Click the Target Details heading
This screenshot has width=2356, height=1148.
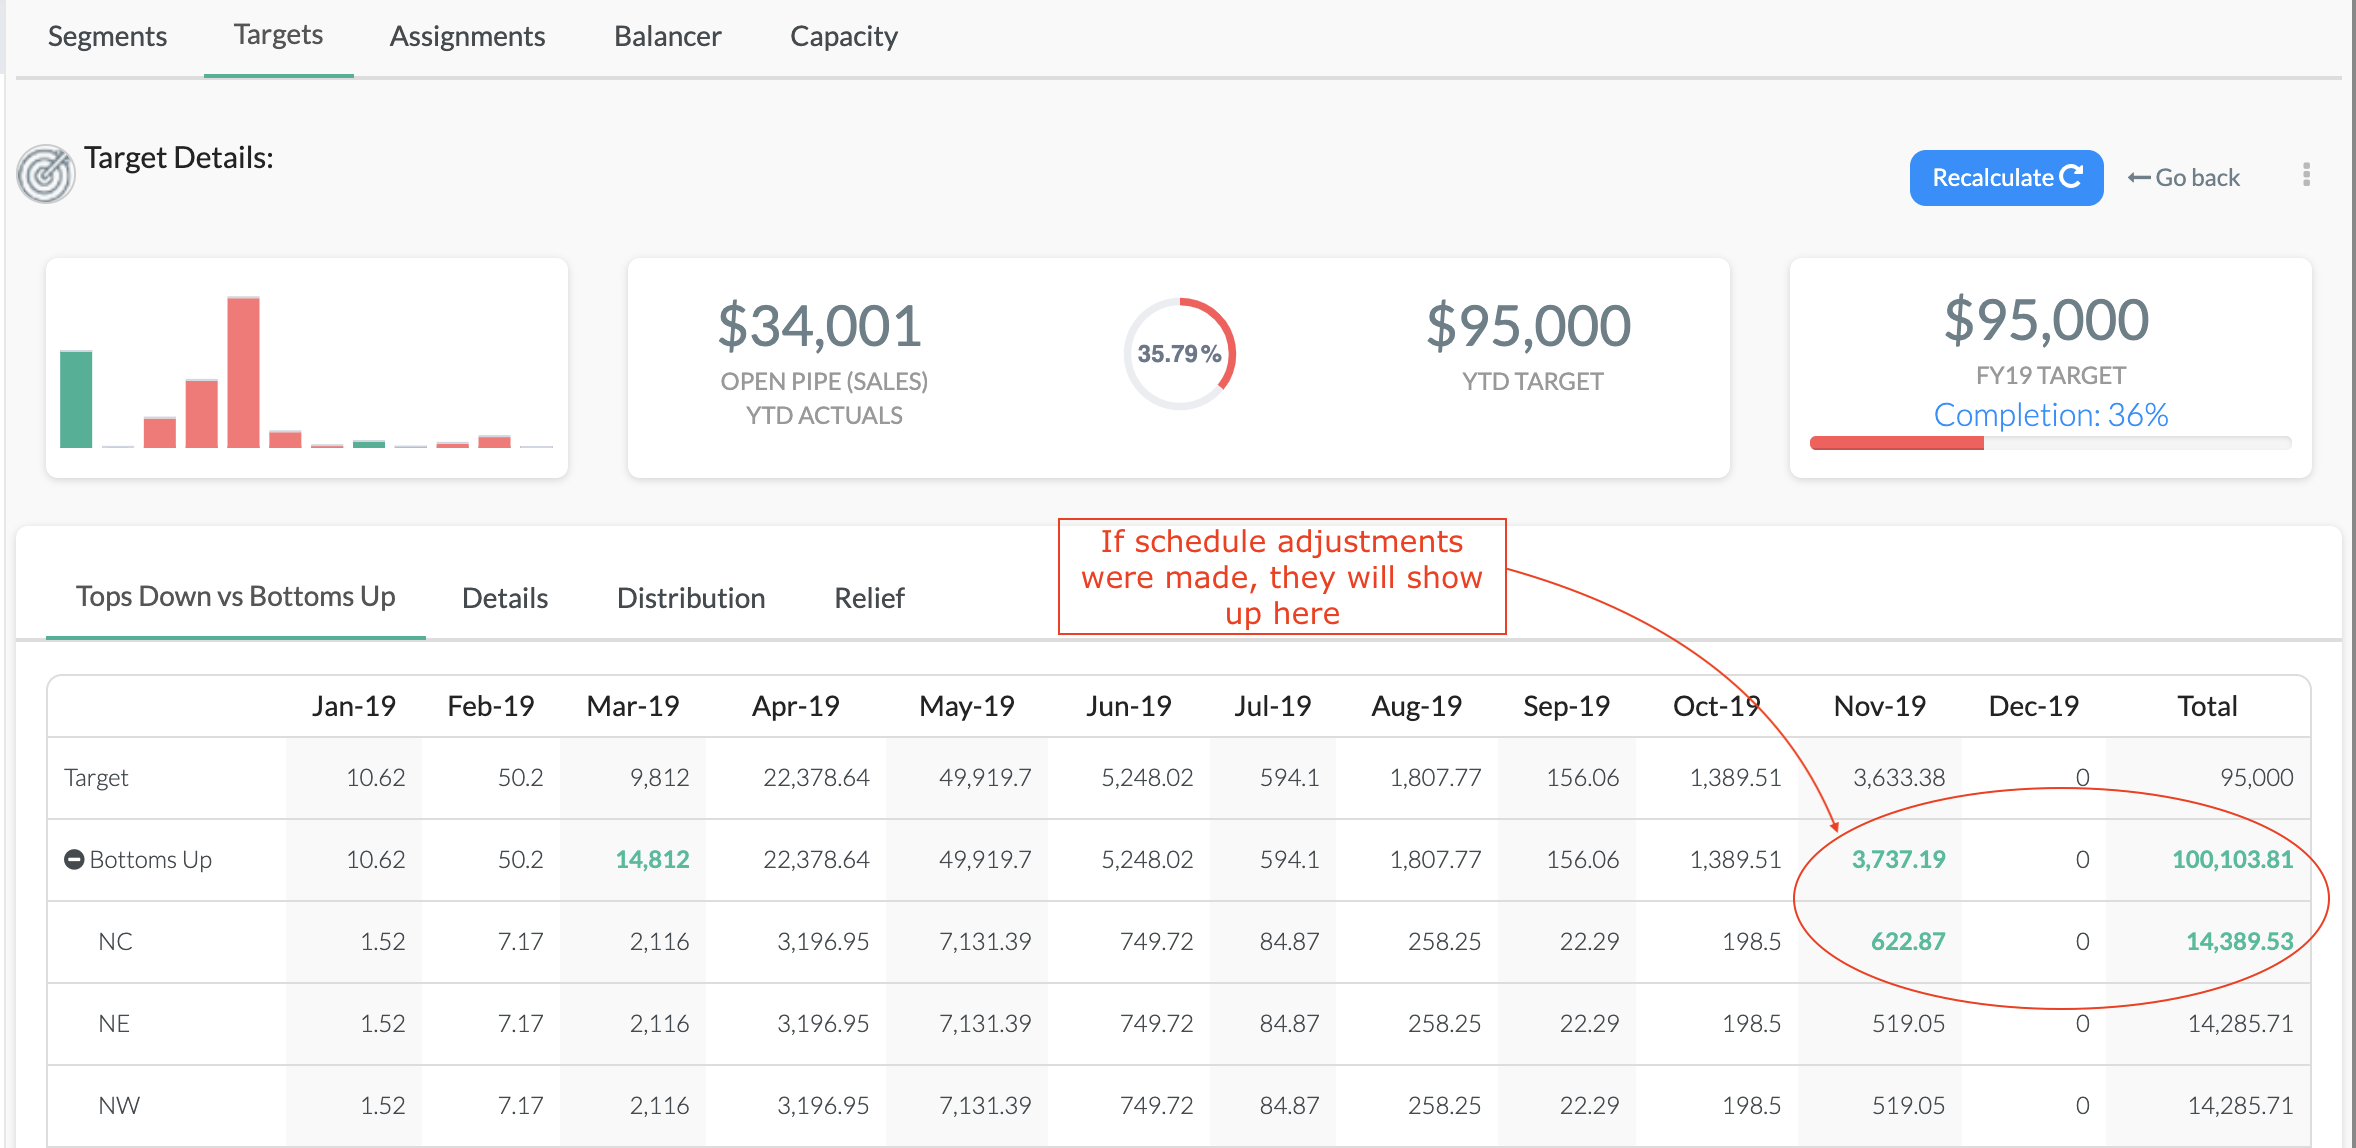coord(179,158)
